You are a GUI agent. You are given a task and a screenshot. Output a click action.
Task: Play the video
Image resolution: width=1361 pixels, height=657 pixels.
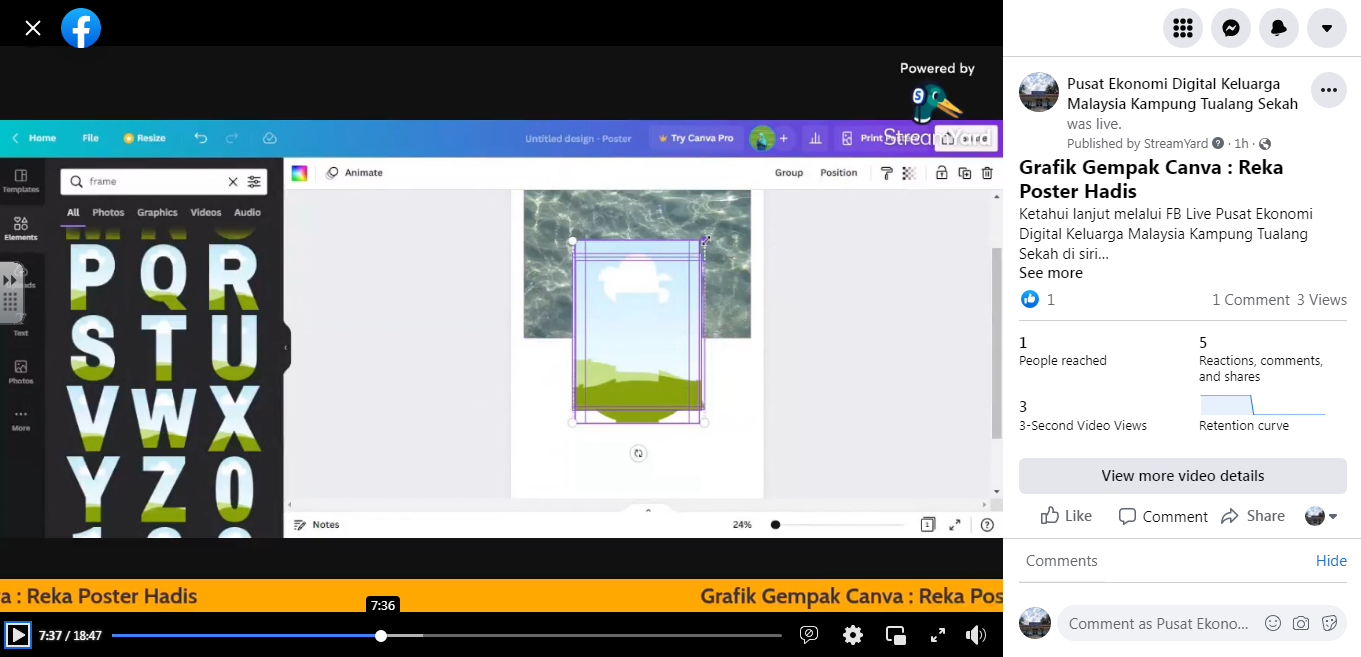pyautogui.click(x=18, y=635)
